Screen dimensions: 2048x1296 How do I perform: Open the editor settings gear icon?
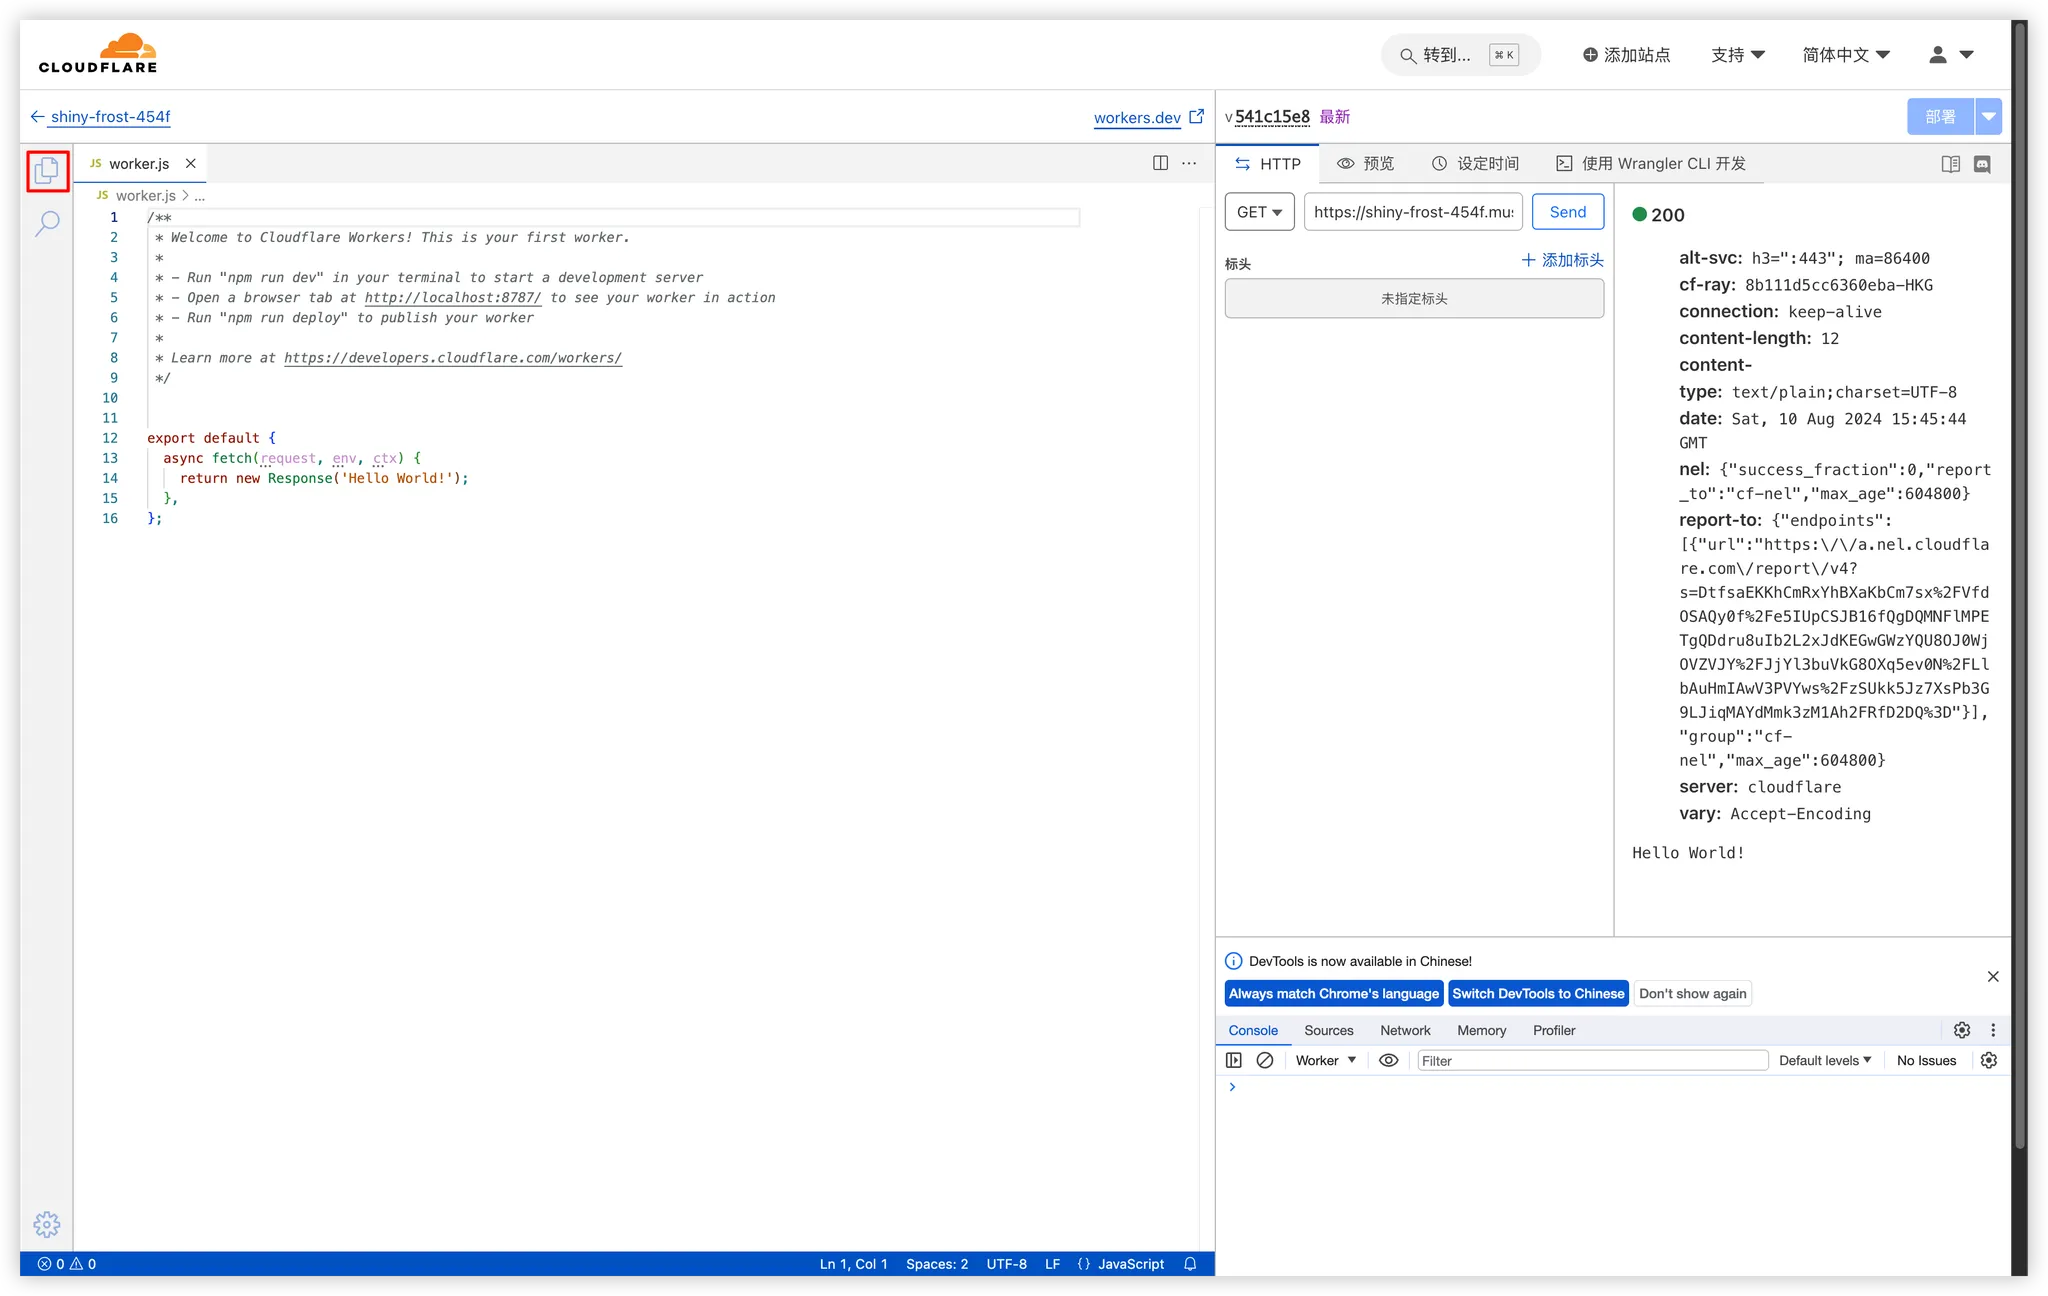click(47, 1224)
